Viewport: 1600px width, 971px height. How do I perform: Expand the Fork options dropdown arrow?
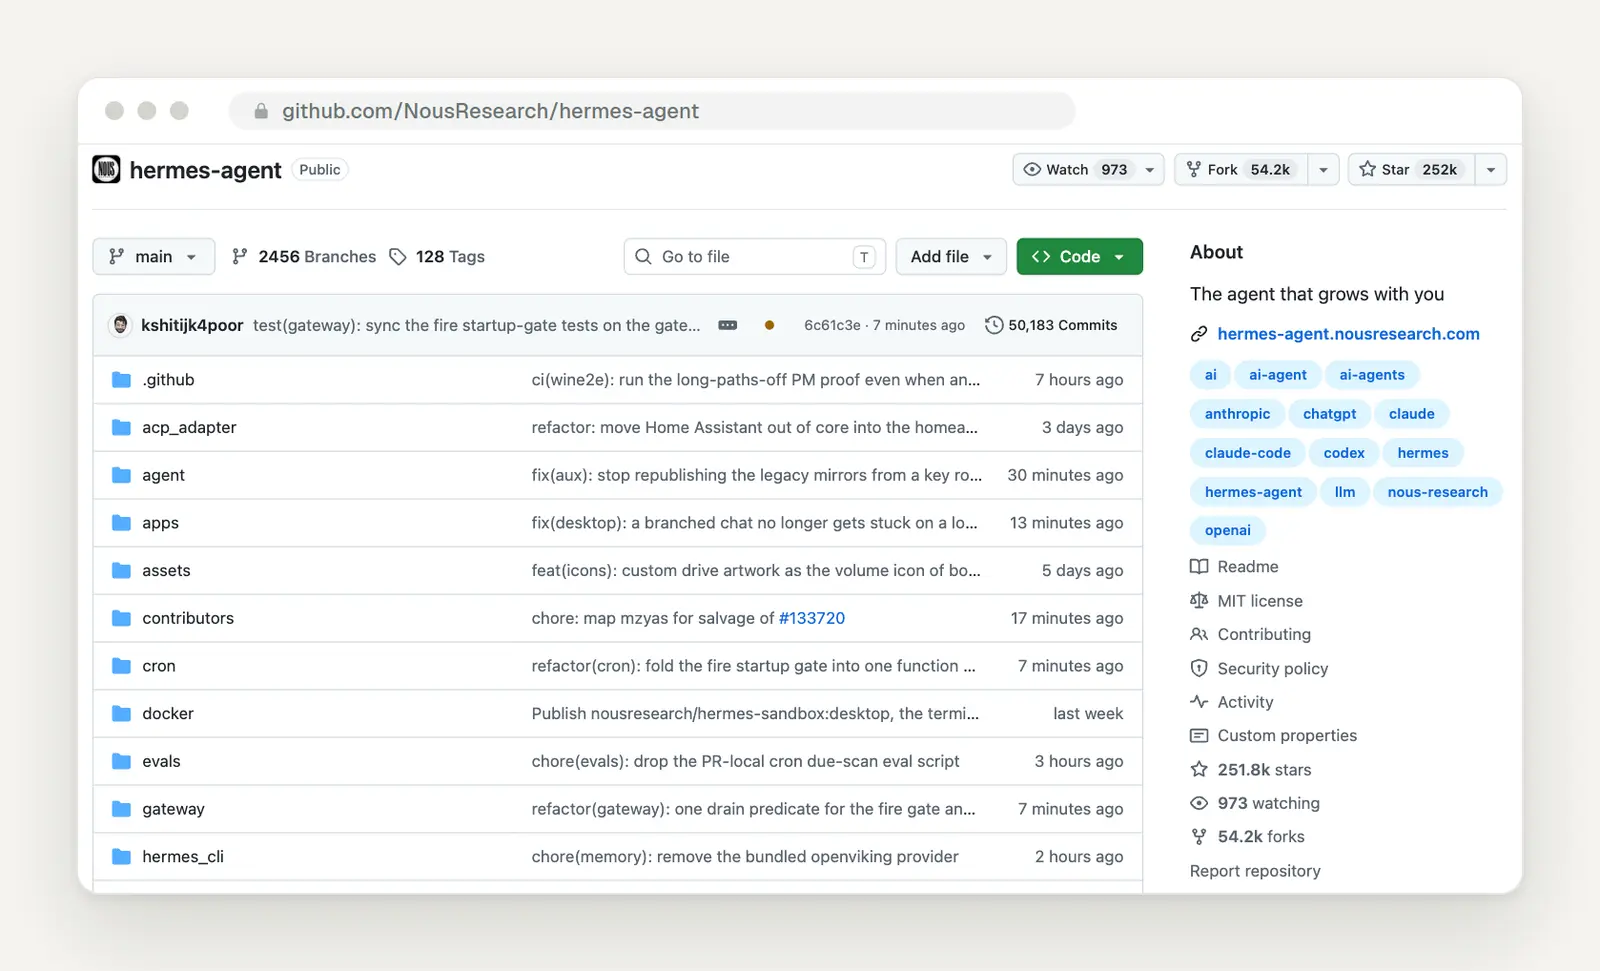point(1323,170)
